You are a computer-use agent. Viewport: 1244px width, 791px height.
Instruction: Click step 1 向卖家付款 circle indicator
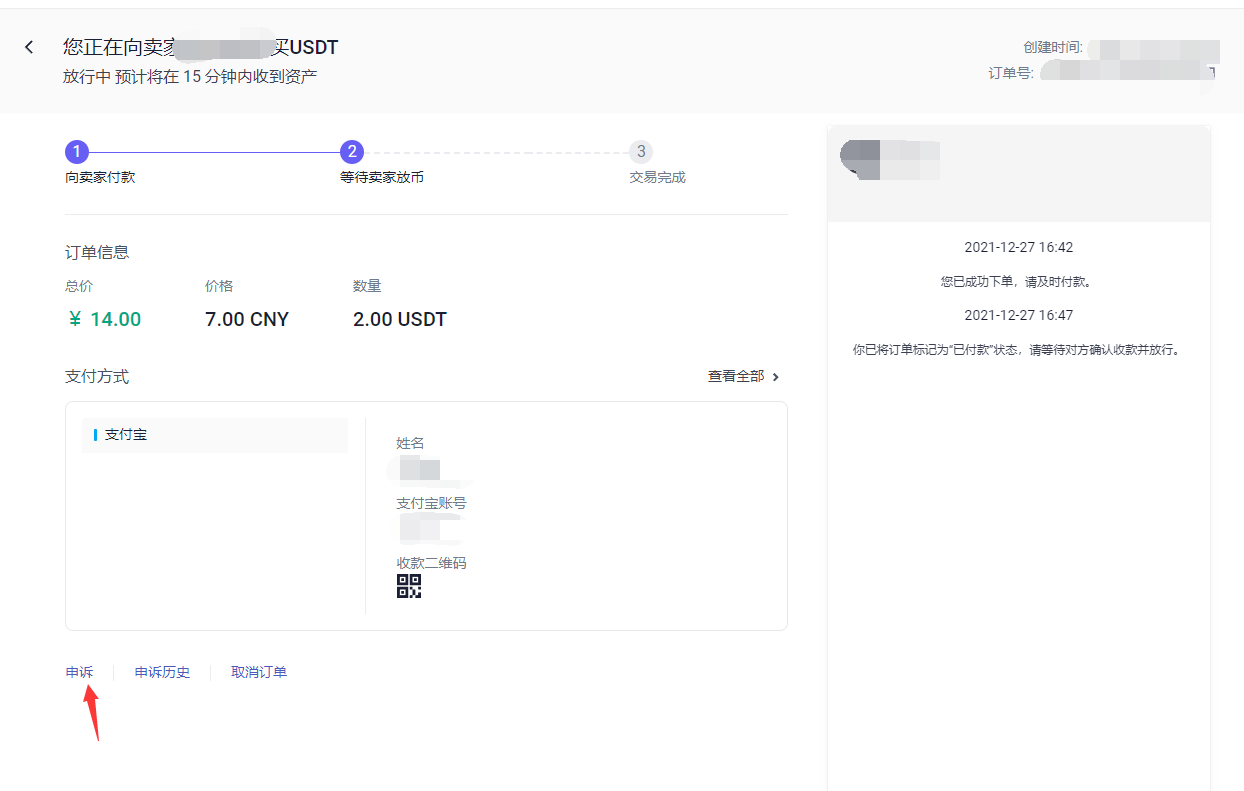coord(77,151)
